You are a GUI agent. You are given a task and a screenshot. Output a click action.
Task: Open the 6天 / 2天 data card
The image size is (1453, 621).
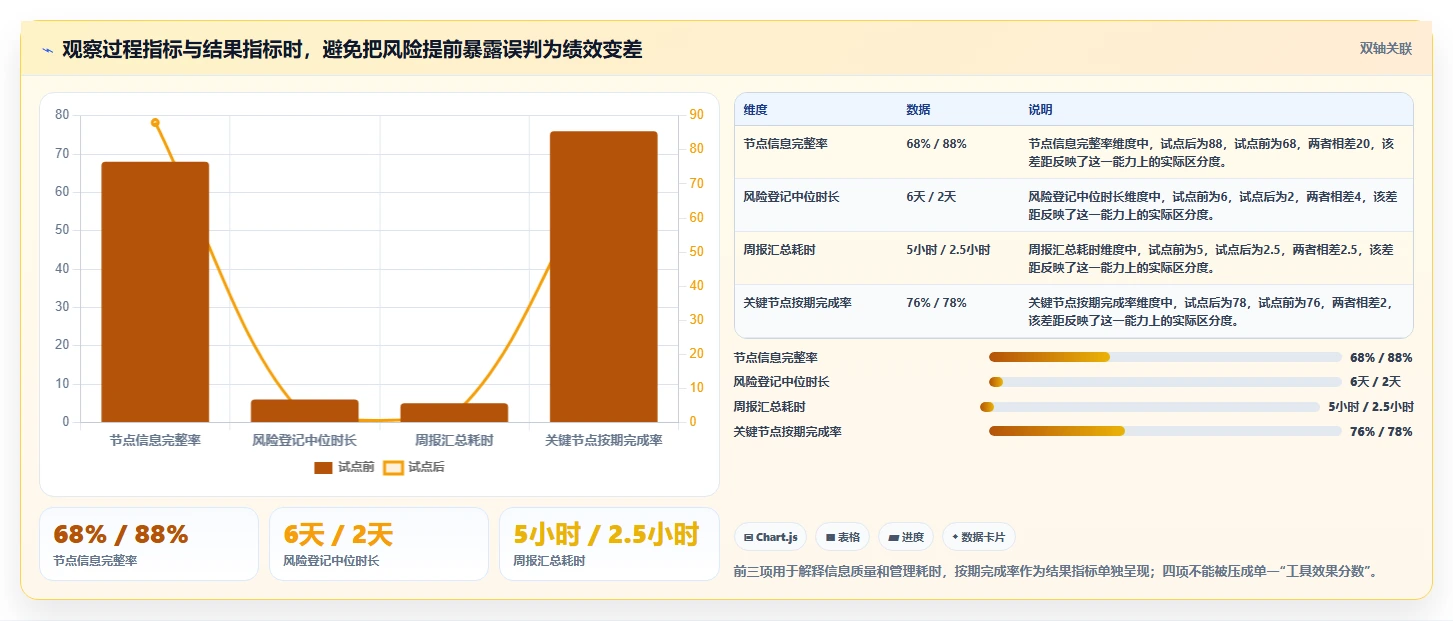[x=379, y=544]
